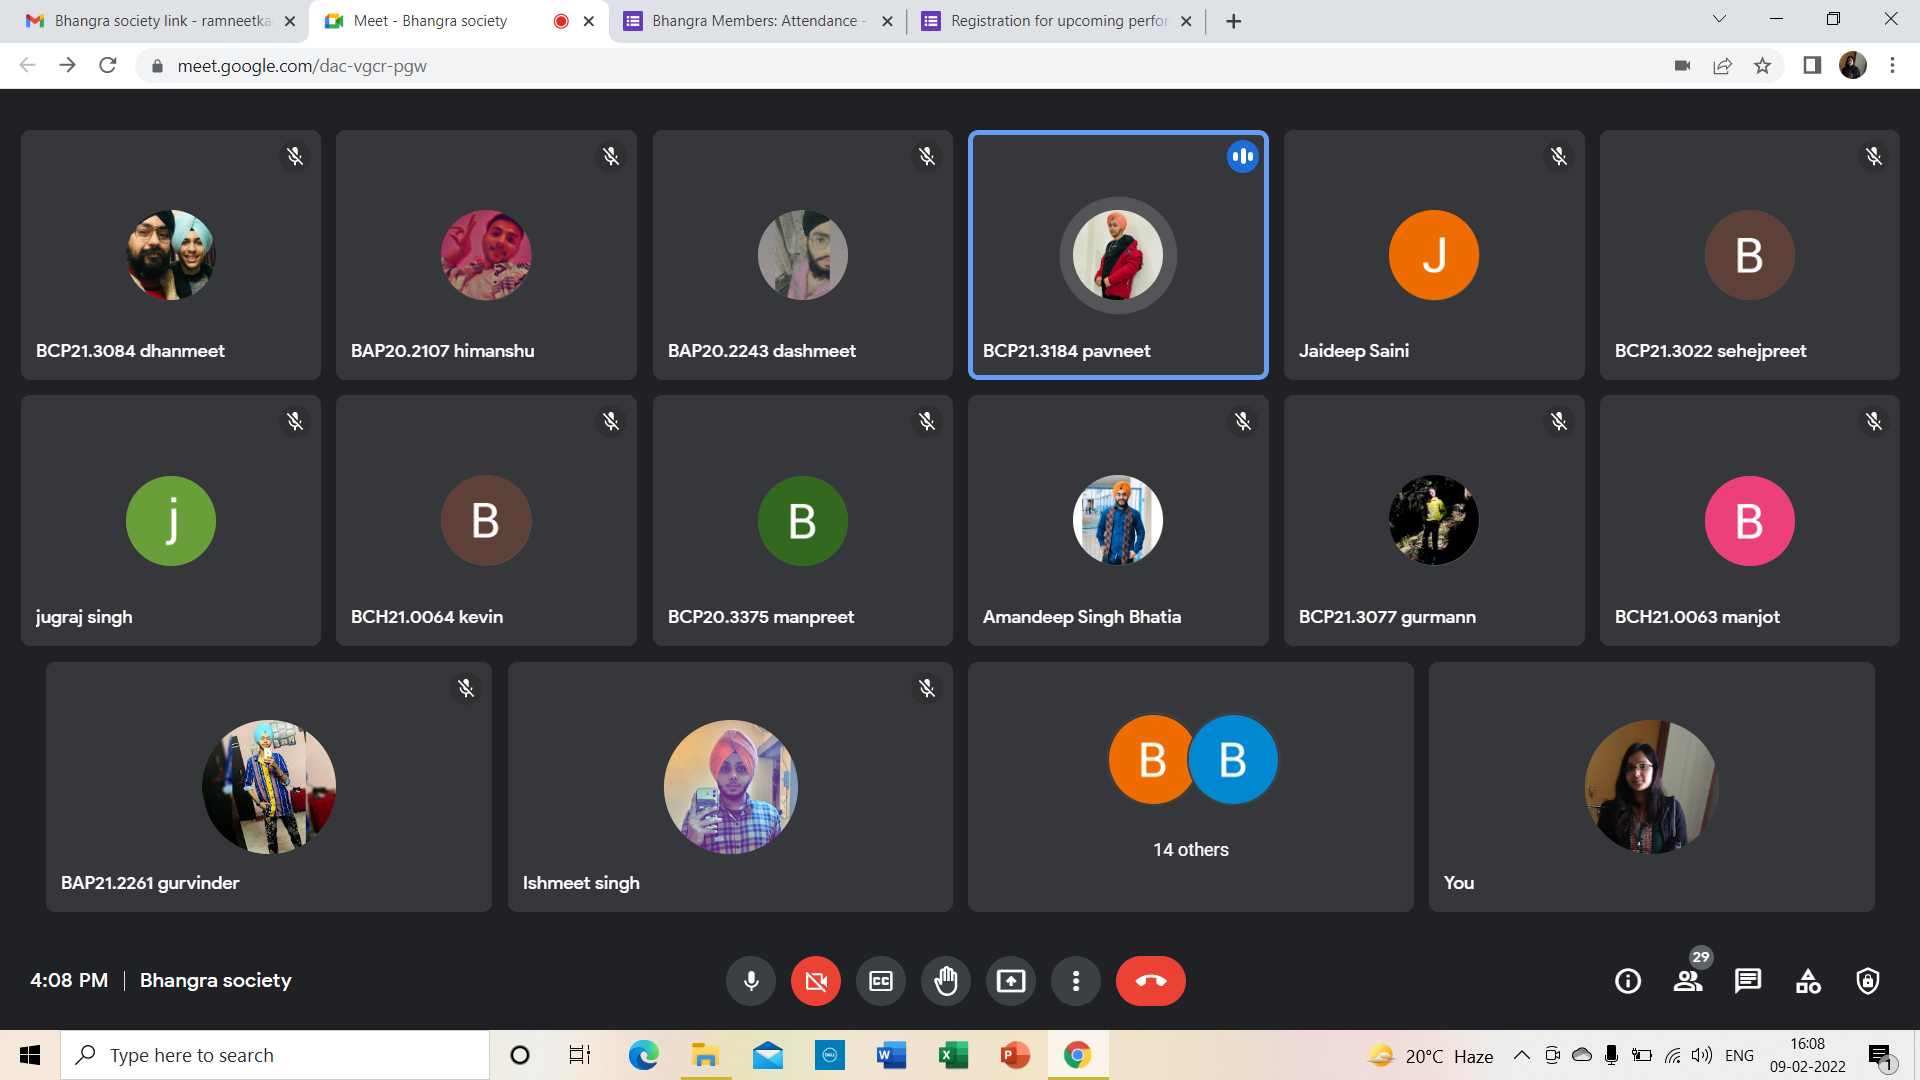Turn camera on with red video button
The height and width of the screenshot is (1080, 1920).
[x=816, y=981]
